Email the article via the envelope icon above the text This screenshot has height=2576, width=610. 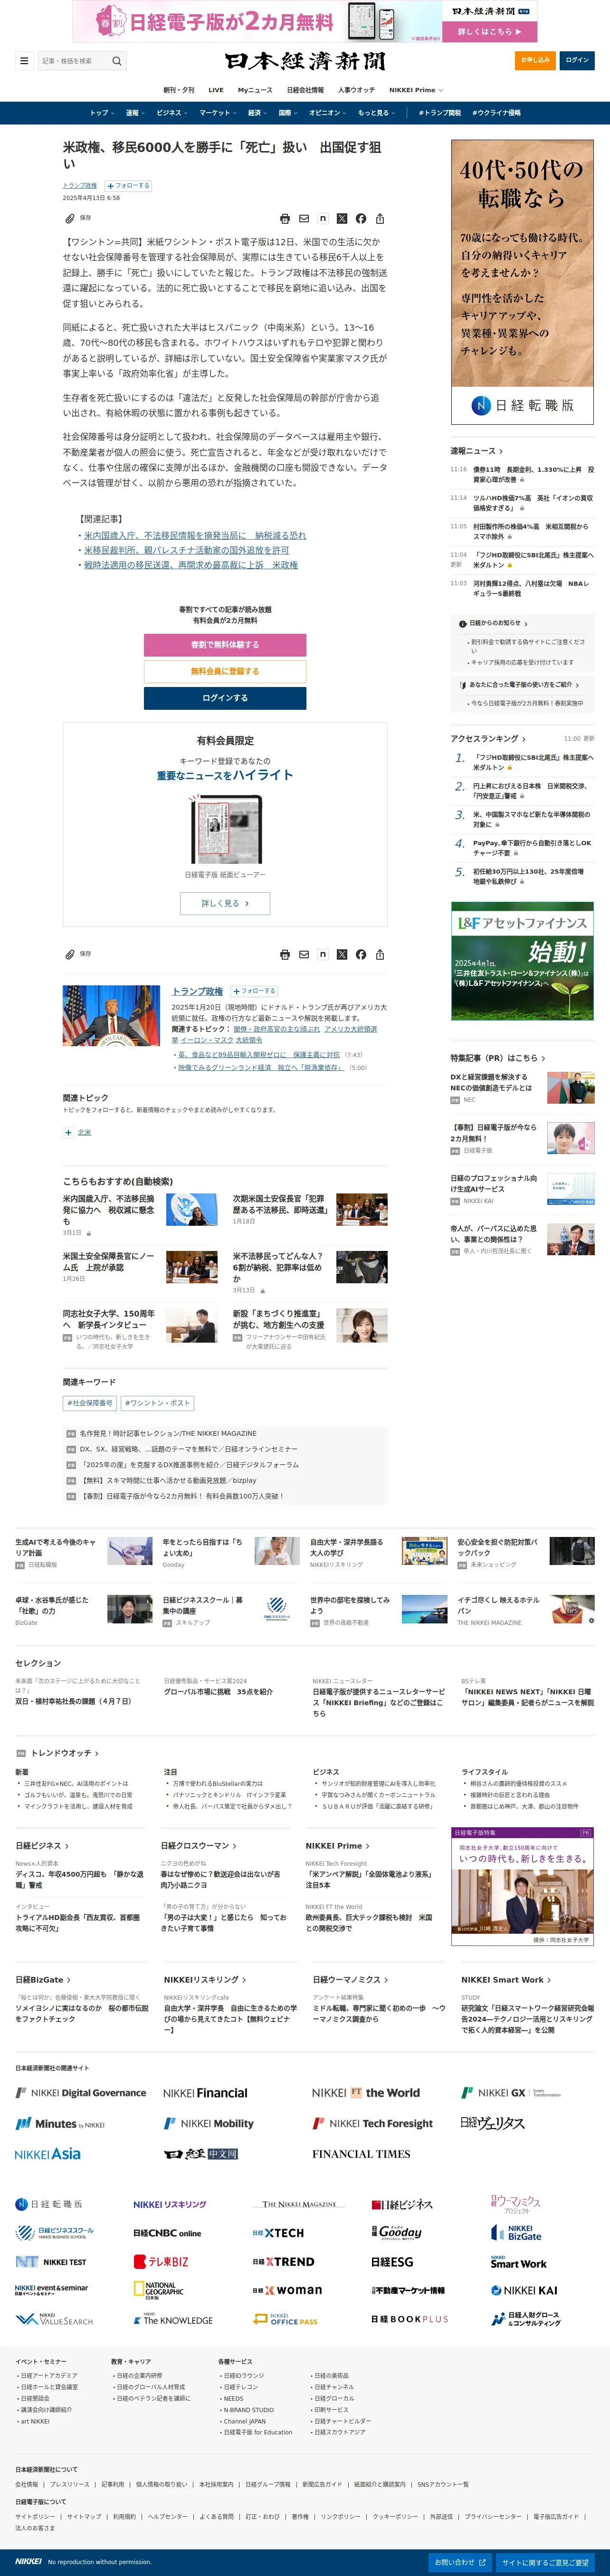(x=304, y=218)
